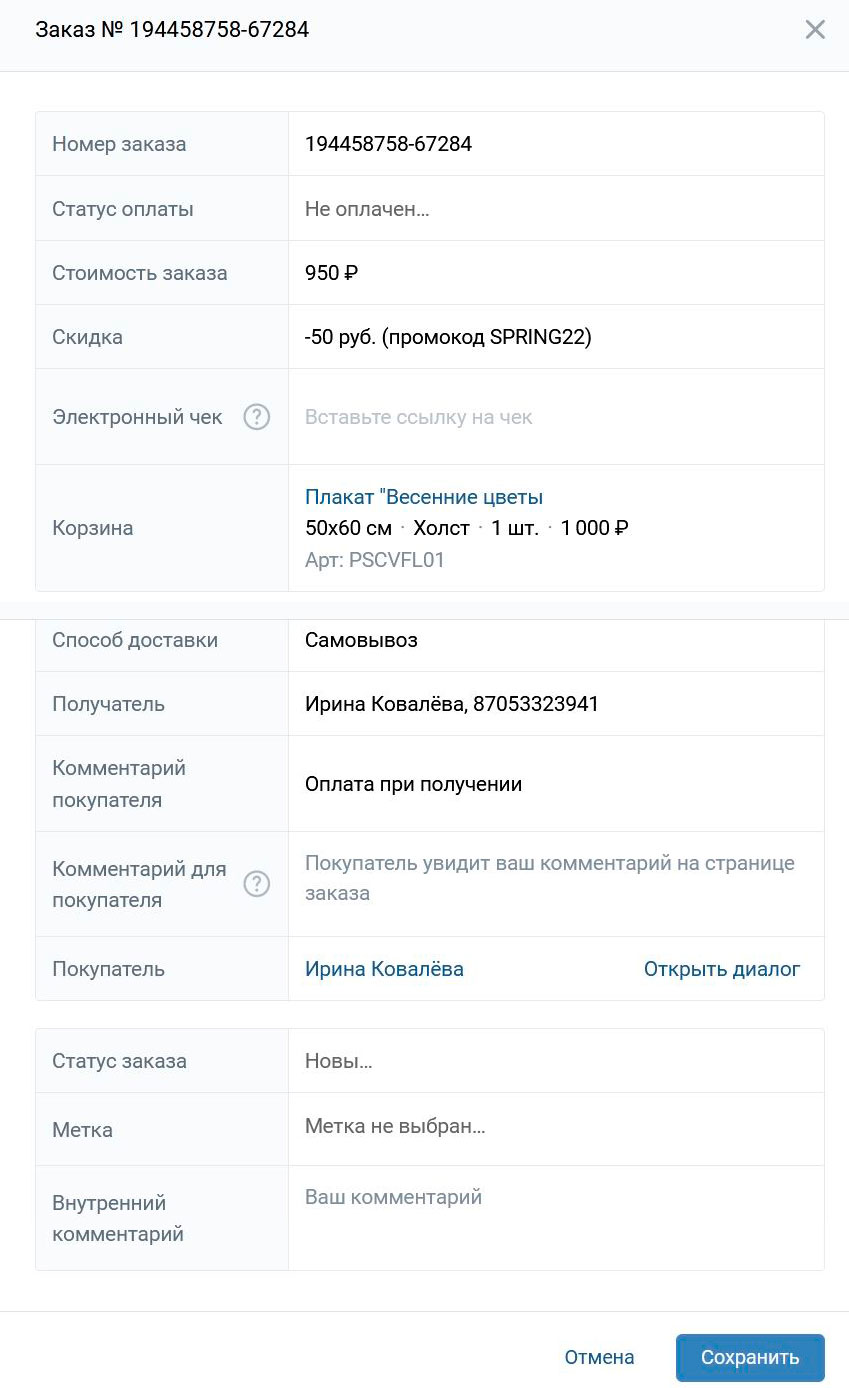Open the Плакат "Весенние цветы product link

(x=424, y=497)
